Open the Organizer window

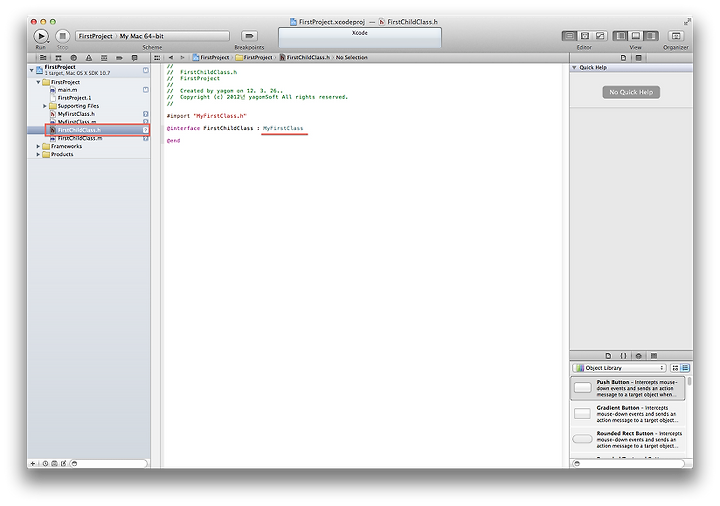tap(676, 36)
